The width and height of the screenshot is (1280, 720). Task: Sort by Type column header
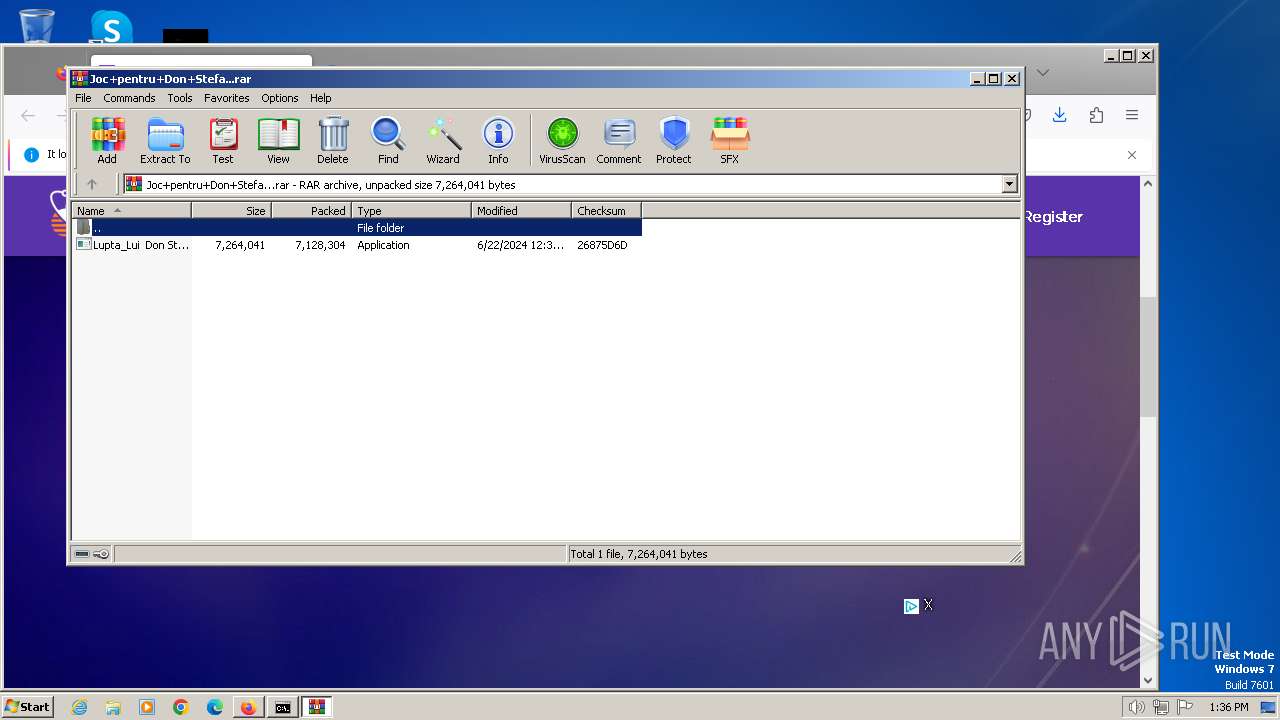tap(411, 210)
